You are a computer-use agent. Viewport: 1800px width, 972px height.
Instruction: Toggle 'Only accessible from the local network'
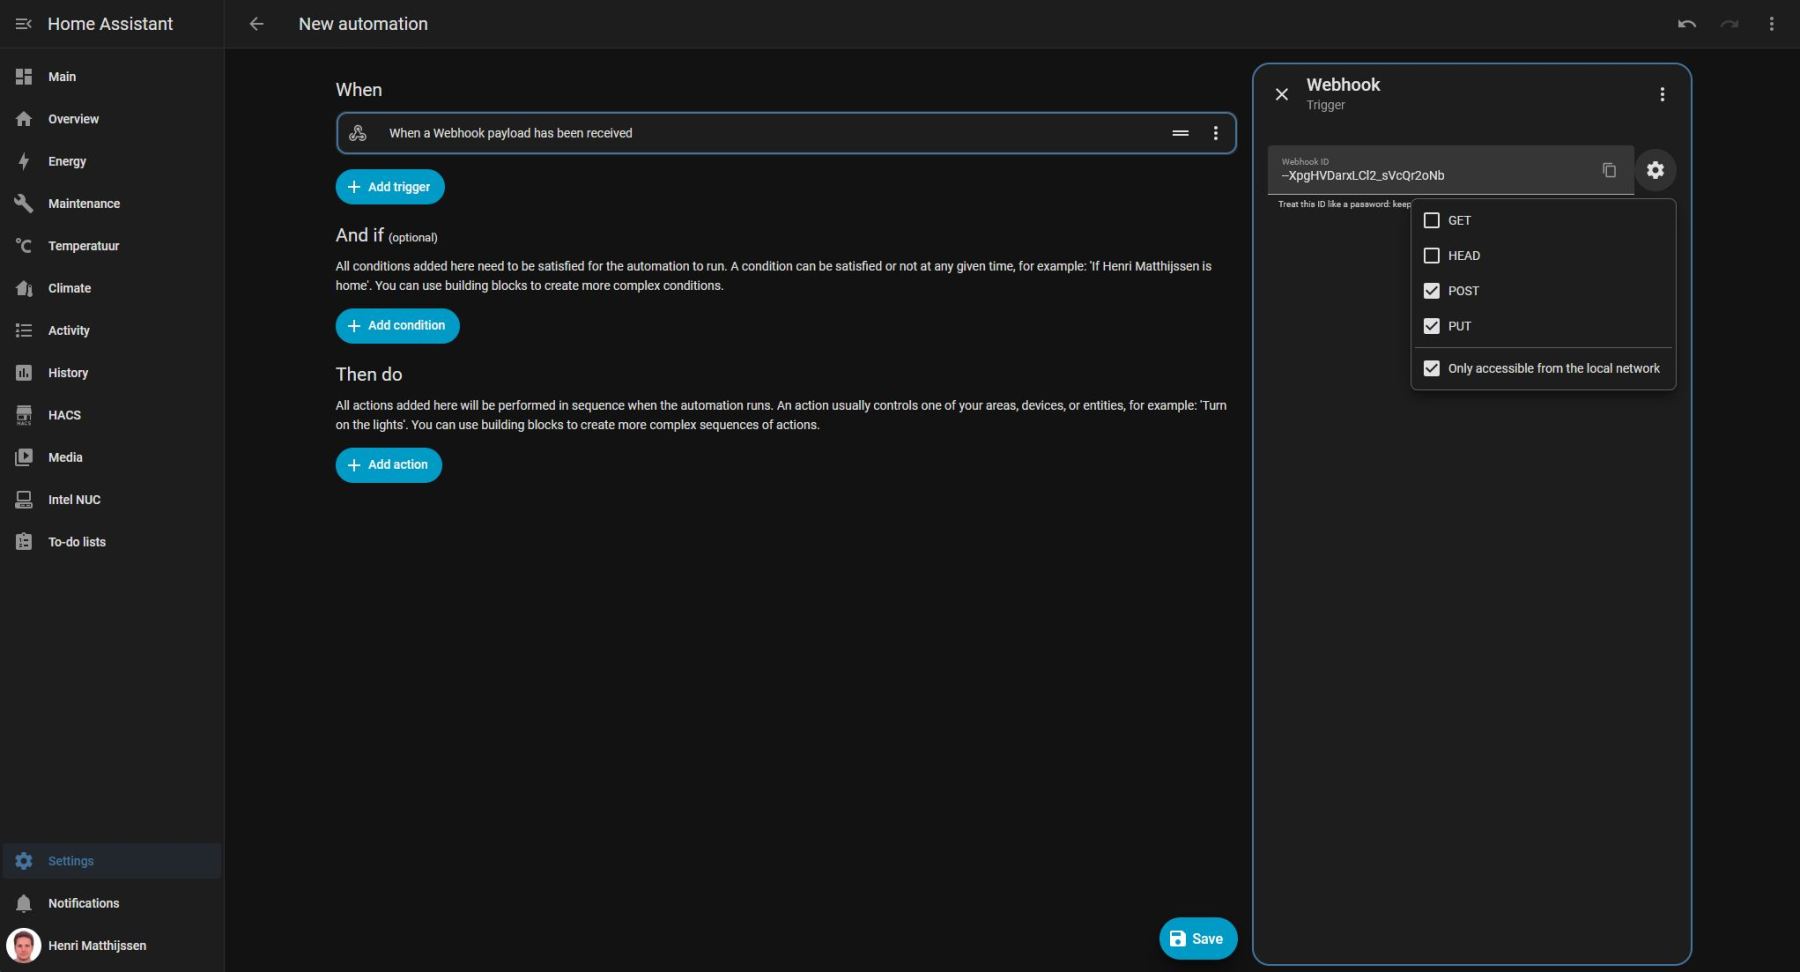[1432, 368]
